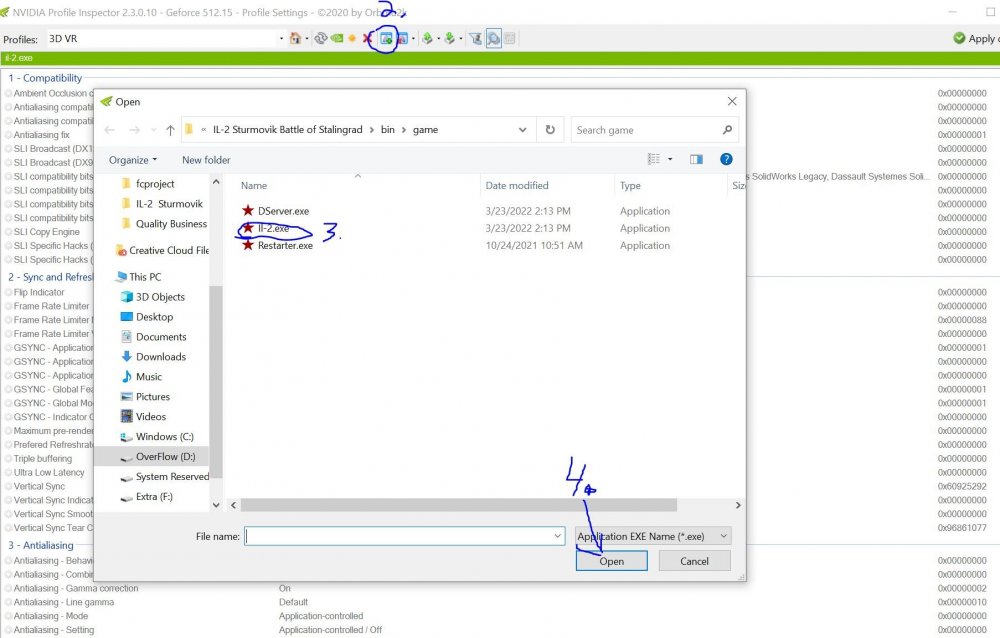Toggle the customized settings filter icon
This screenshot has width=1000, height=638.
pos(475,38)
